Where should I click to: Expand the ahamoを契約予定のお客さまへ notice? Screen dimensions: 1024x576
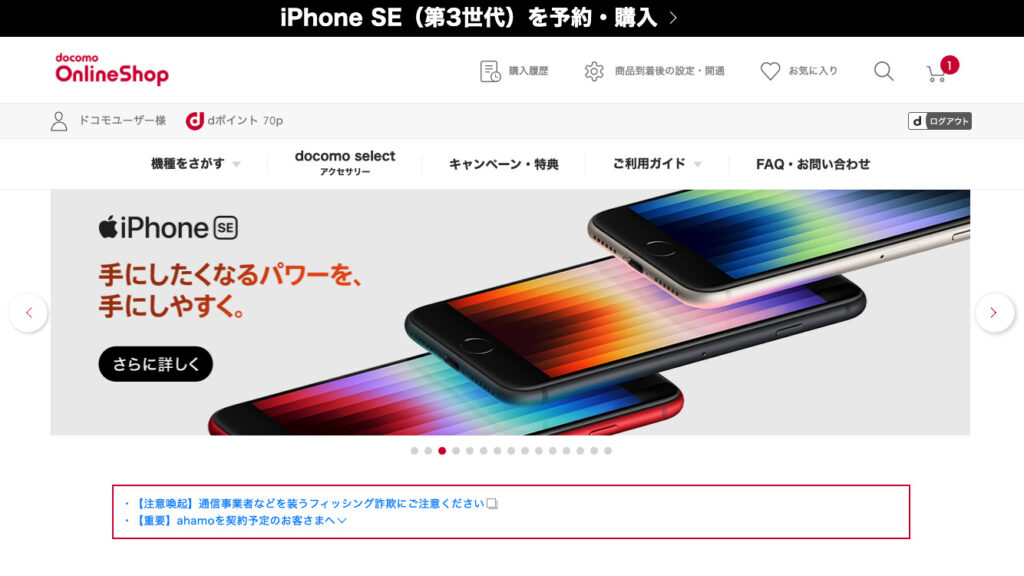241,520
